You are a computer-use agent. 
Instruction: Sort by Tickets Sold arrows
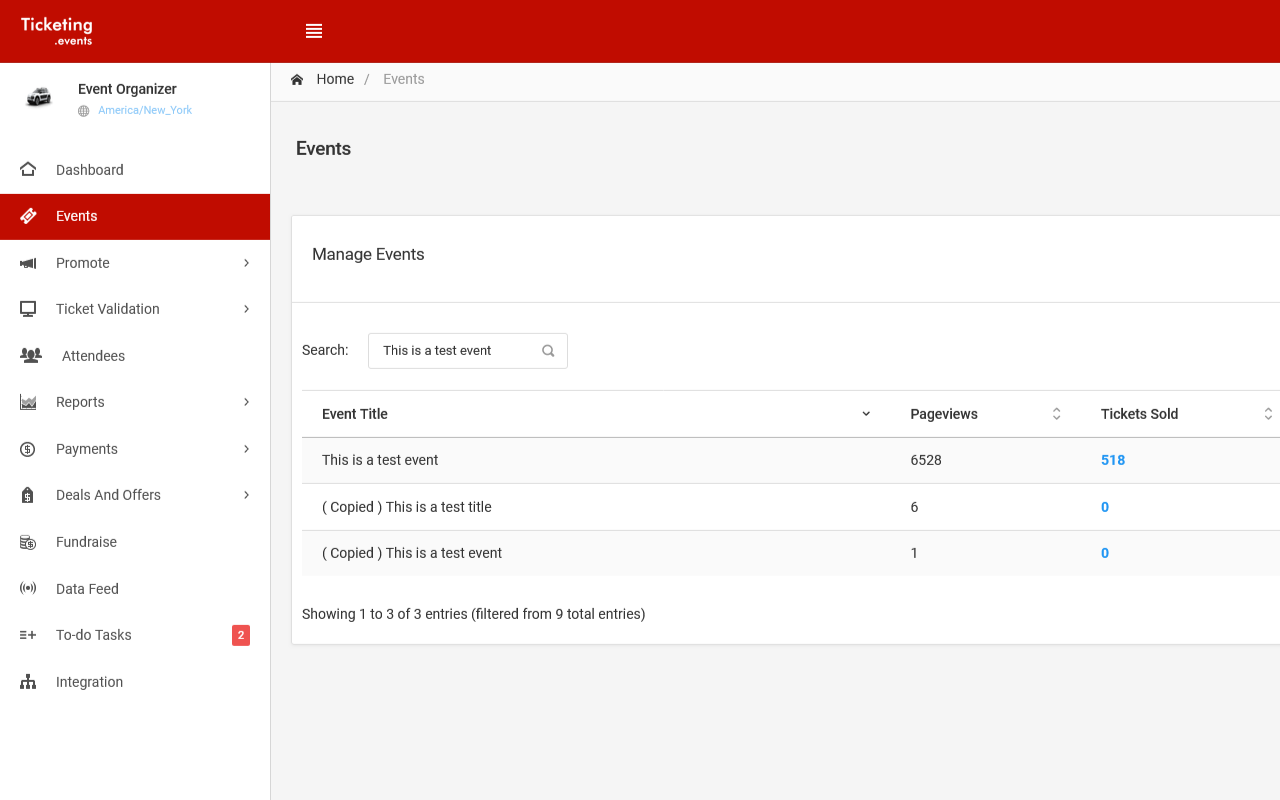coord(1268,414)
